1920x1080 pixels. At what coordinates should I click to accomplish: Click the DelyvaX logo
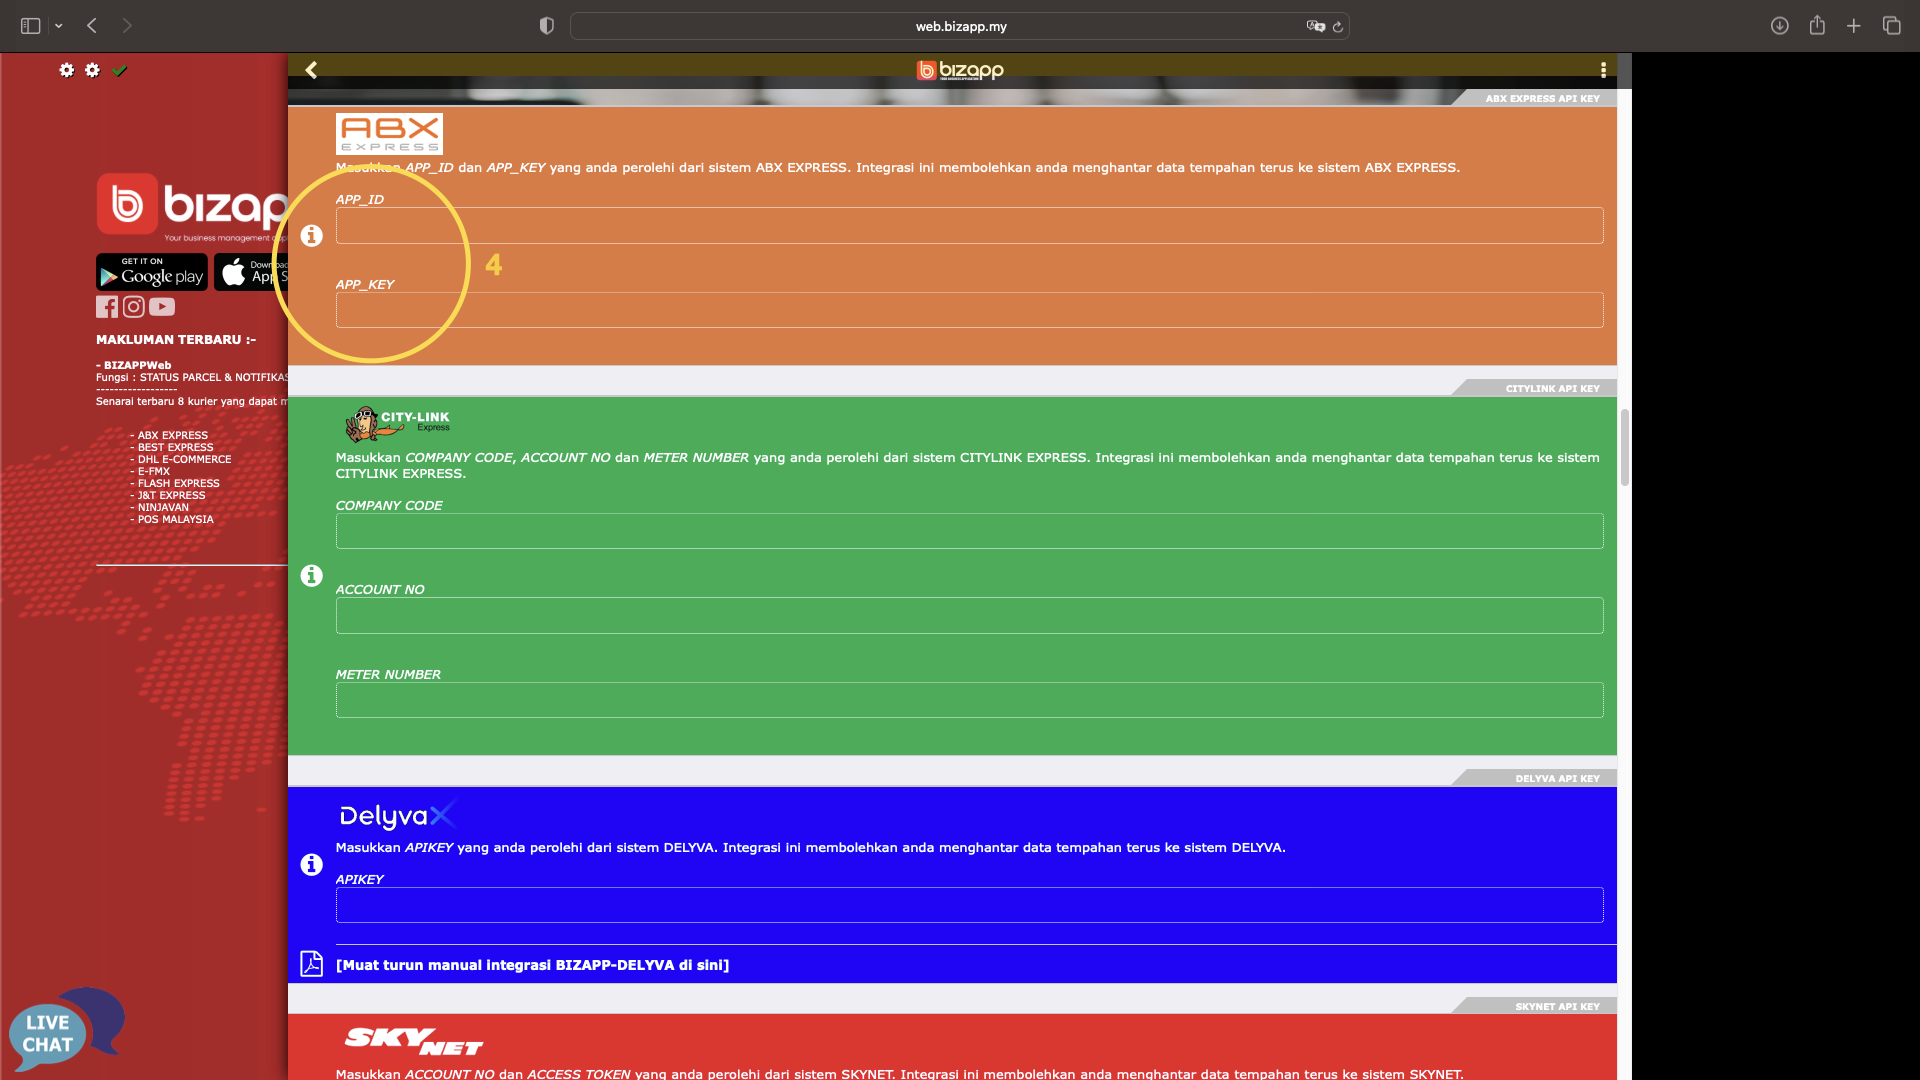(x=397, y=815)
